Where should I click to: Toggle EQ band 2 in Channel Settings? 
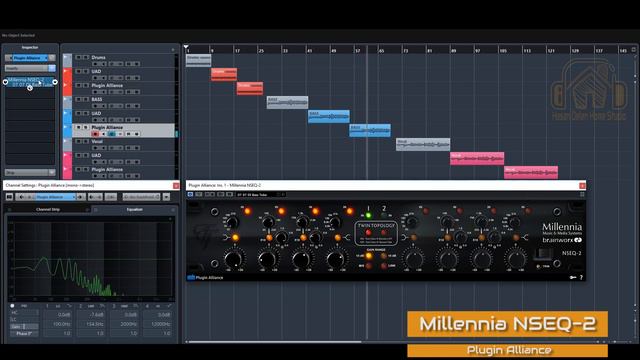tap(81, 306)
